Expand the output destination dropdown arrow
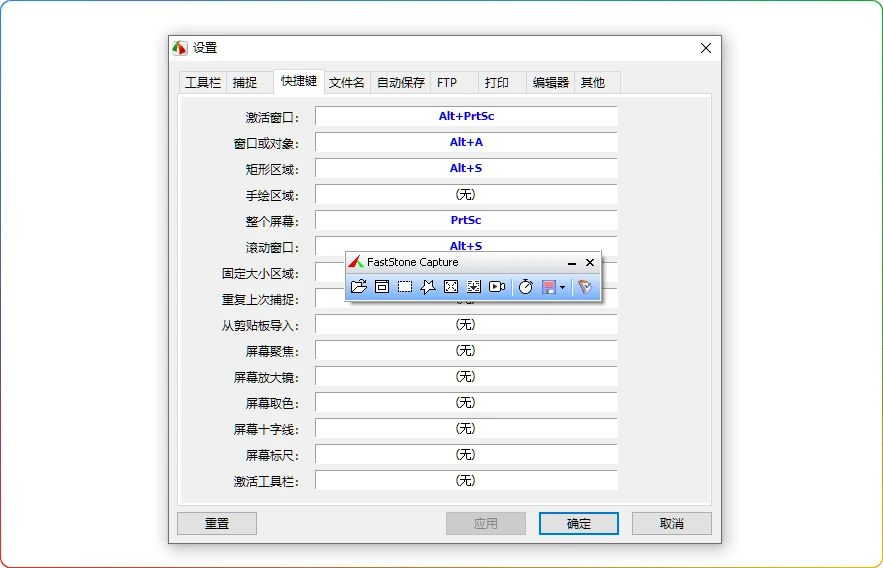 (563, 287)
